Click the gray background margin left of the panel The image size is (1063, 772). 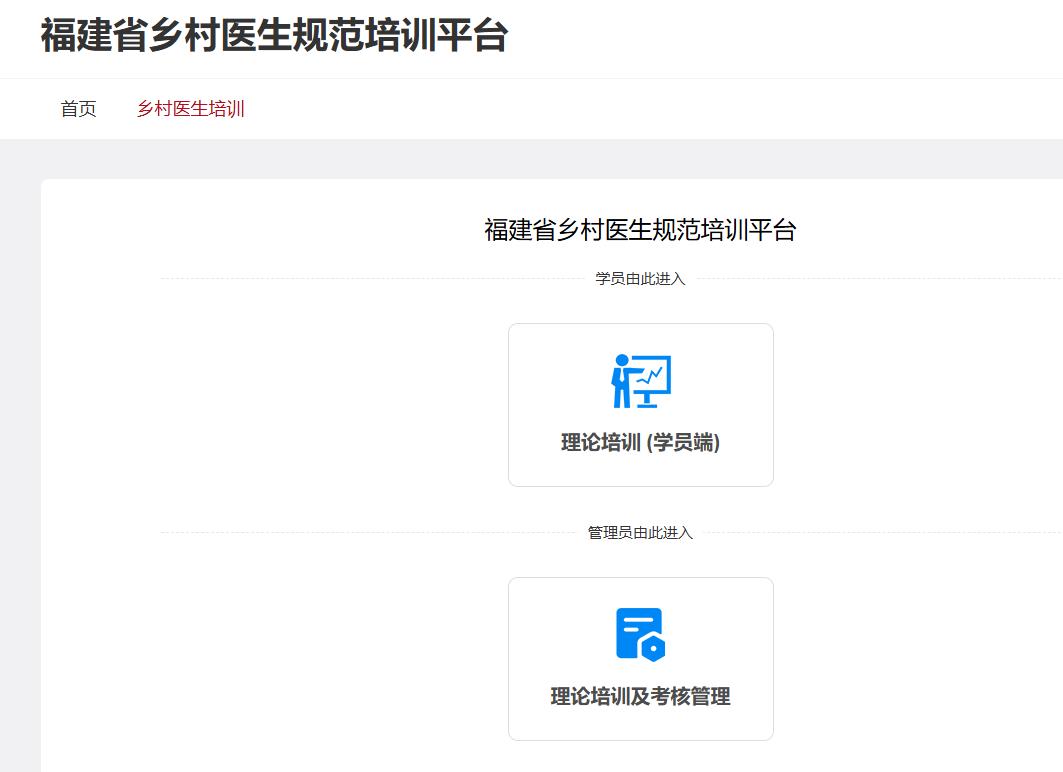coord(20,450)
